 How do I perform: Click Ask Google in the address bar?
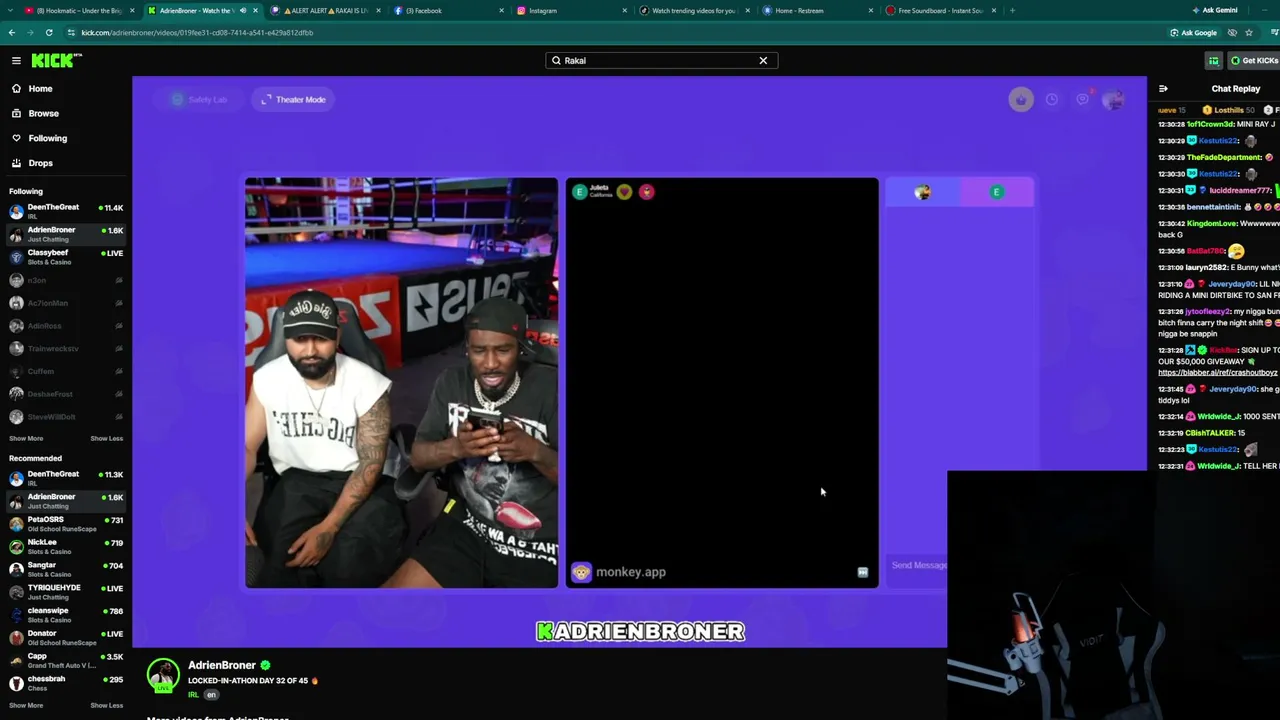coord(1193,32)
